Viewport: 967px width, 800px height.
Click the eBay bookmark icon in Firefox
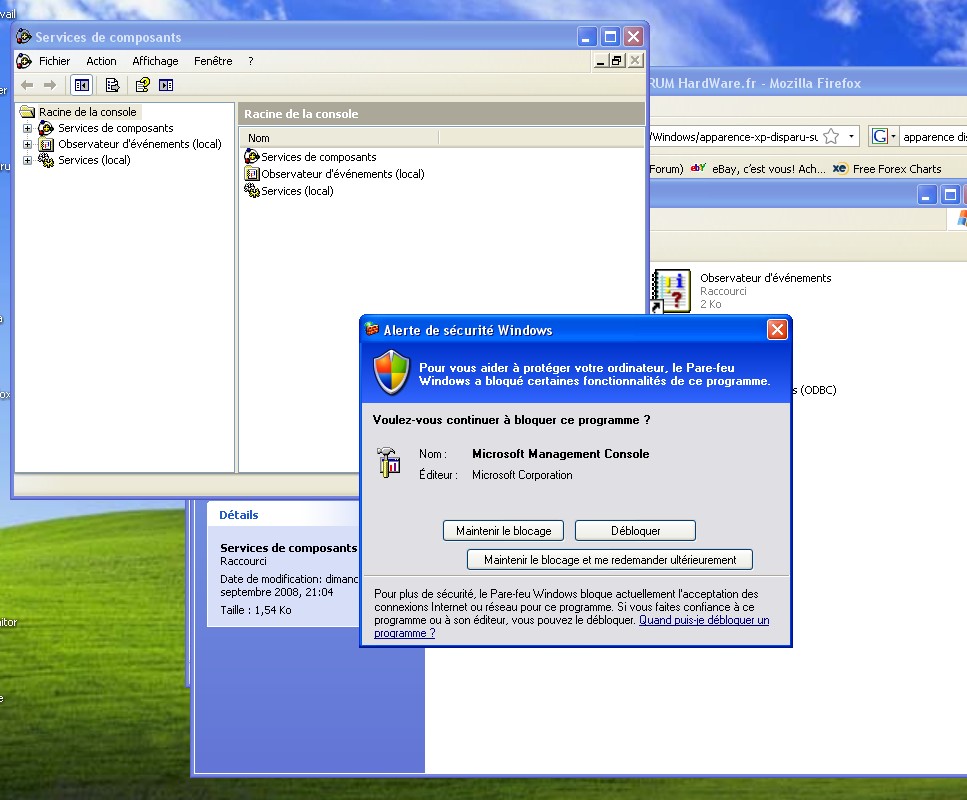click(x=698, y=168)
